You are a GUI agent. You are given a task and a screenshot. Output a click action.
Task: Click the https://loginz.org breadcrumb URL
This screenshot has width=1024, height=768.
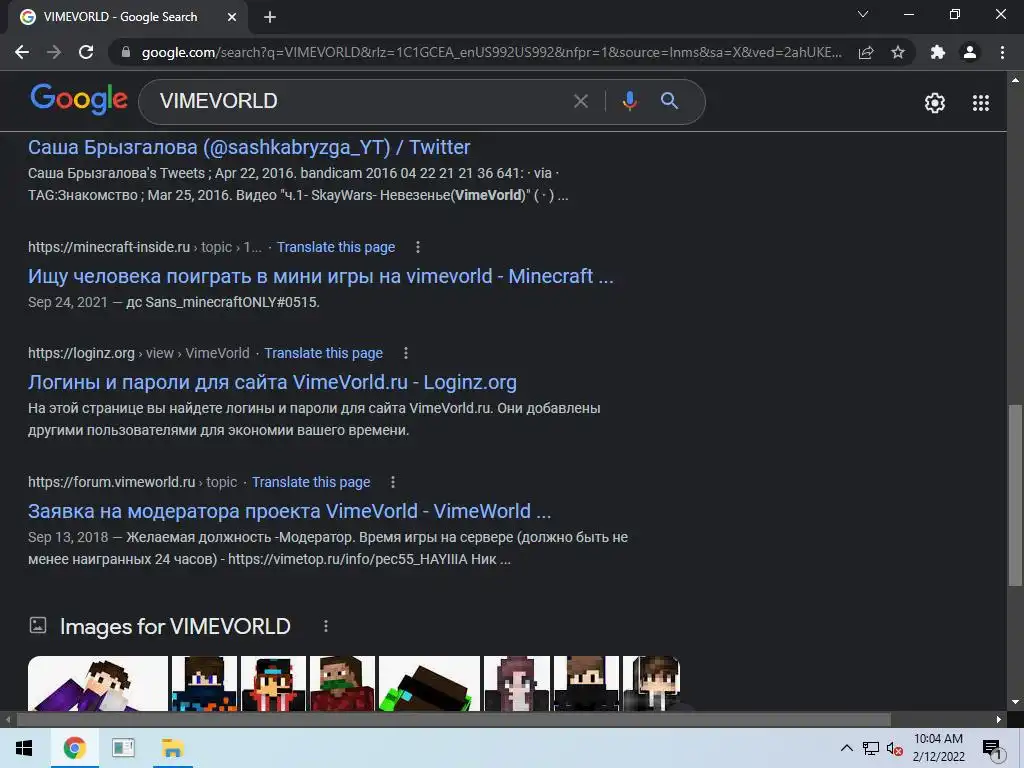[x=81, y=353]
